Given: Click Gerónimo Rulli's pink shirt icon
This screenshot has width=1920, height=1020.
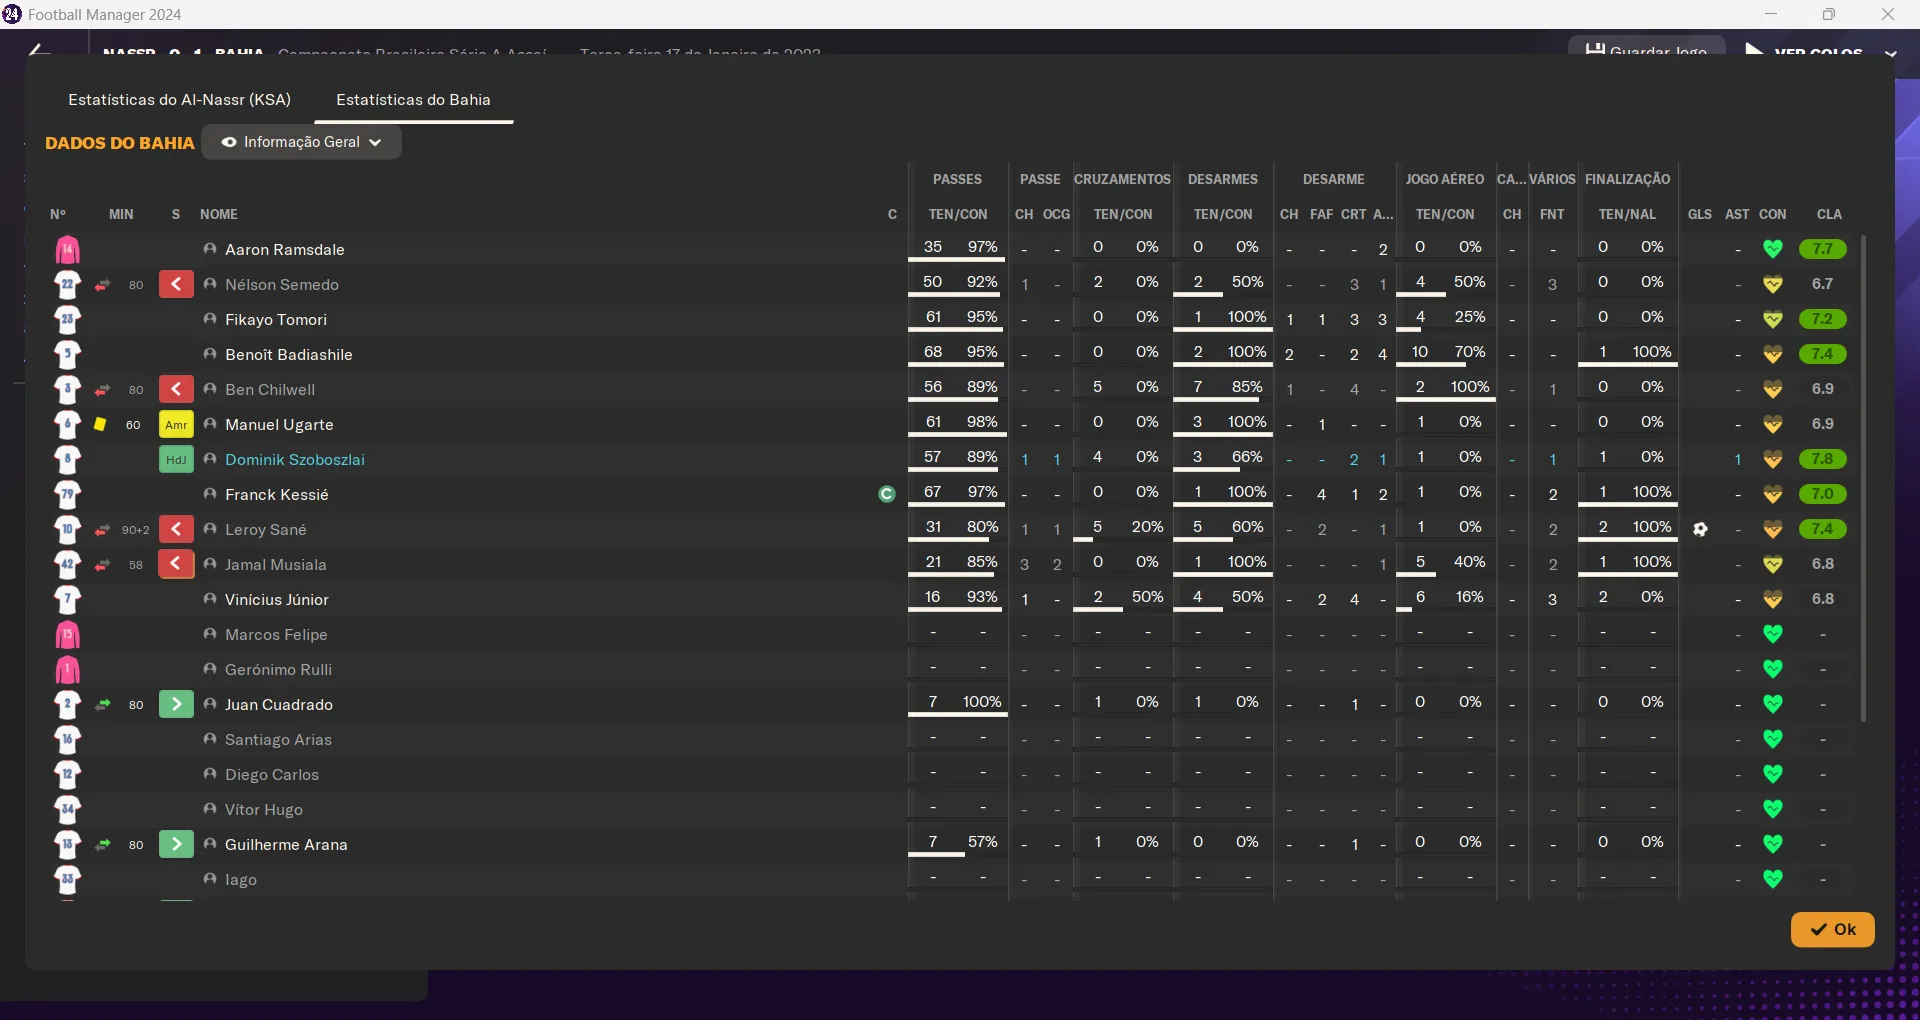Looking at the screenshot, I should 67,669.
